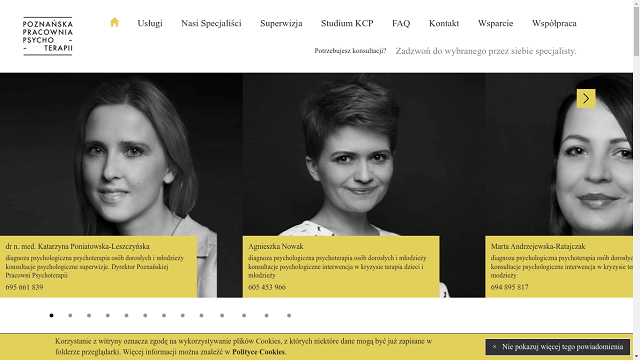The image size is (640, 360).
Task: Select the second carousel pagination dot
Action: [x=70, y=316]
